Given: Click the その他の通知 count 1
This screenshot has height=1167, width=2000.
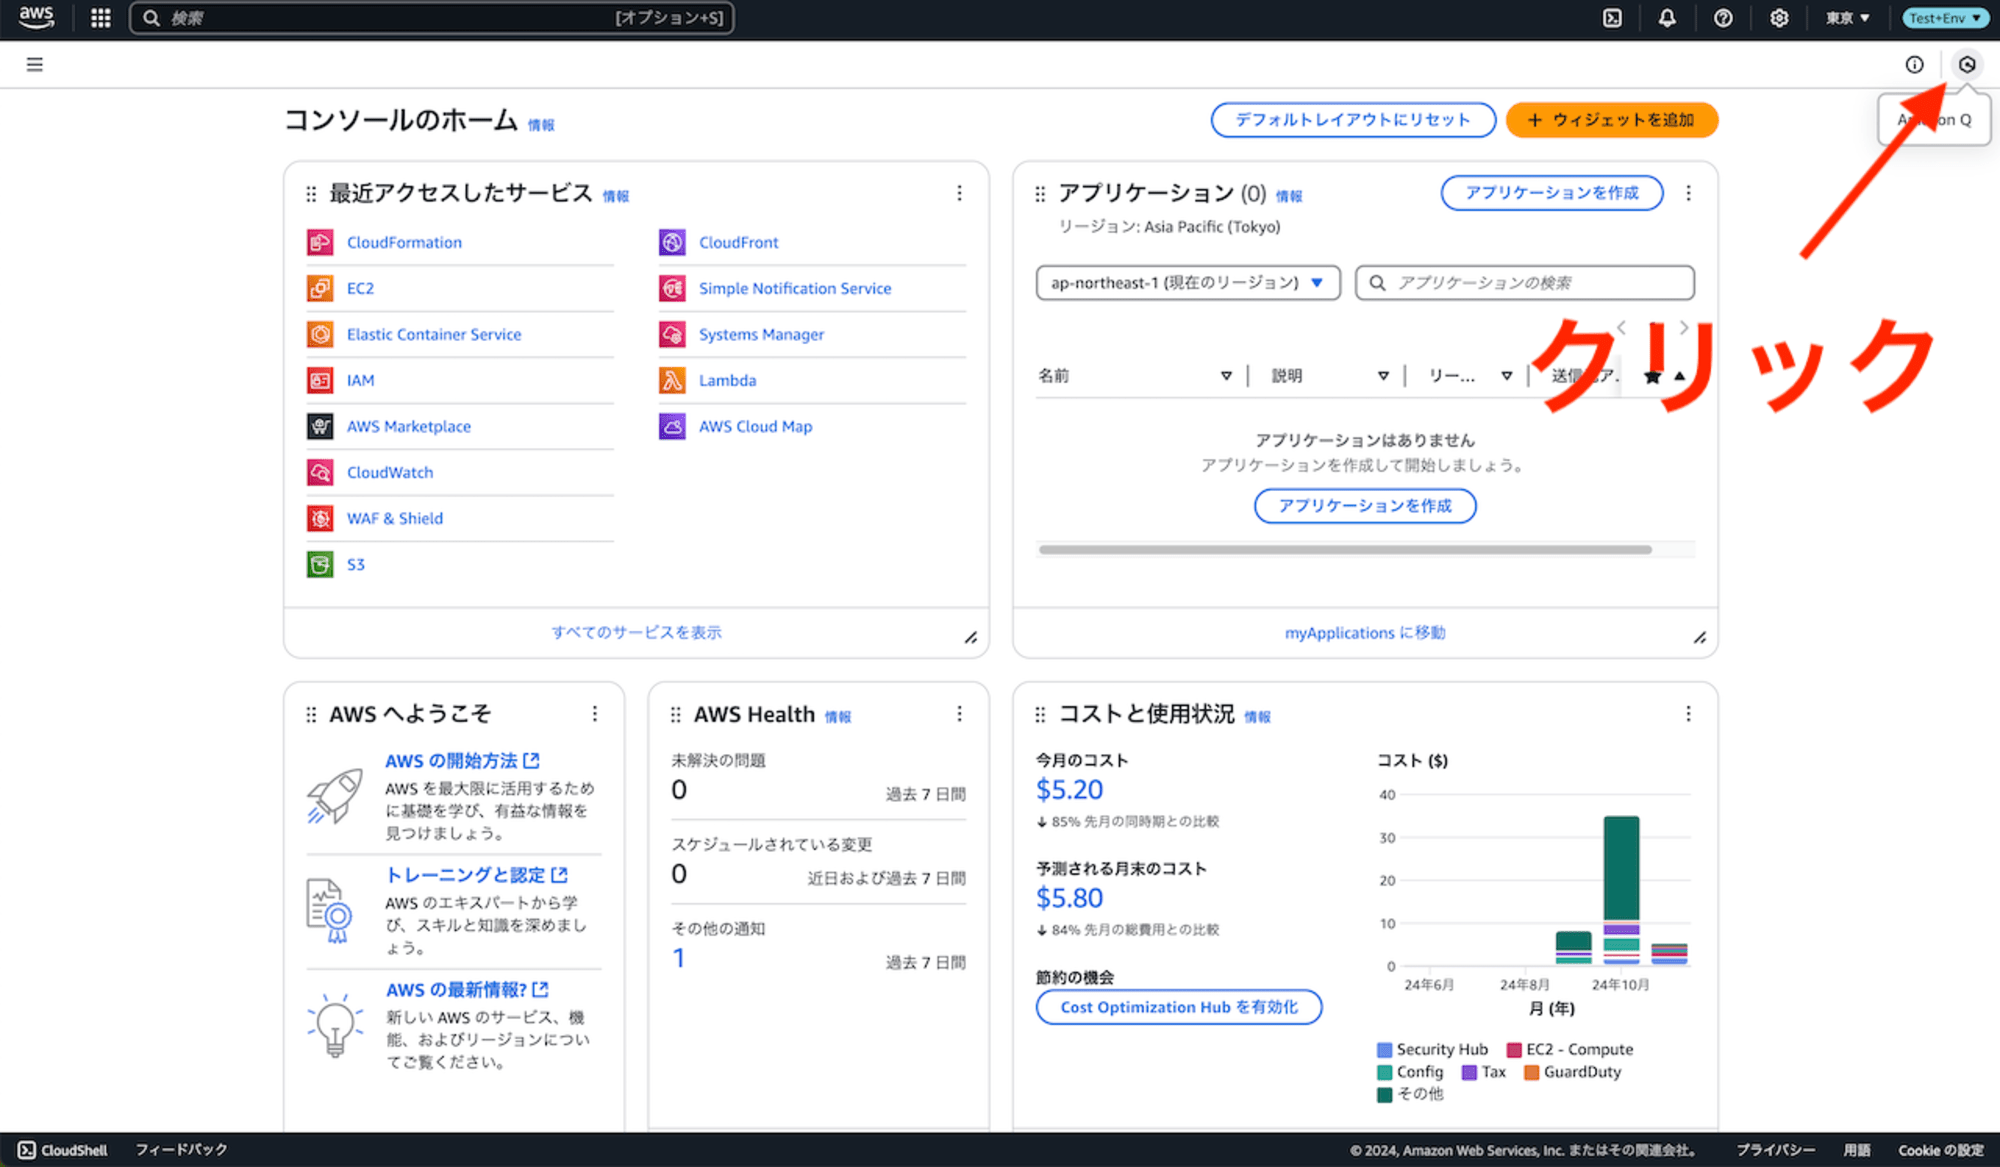Looking at the screenshot, I should point(679,958).
